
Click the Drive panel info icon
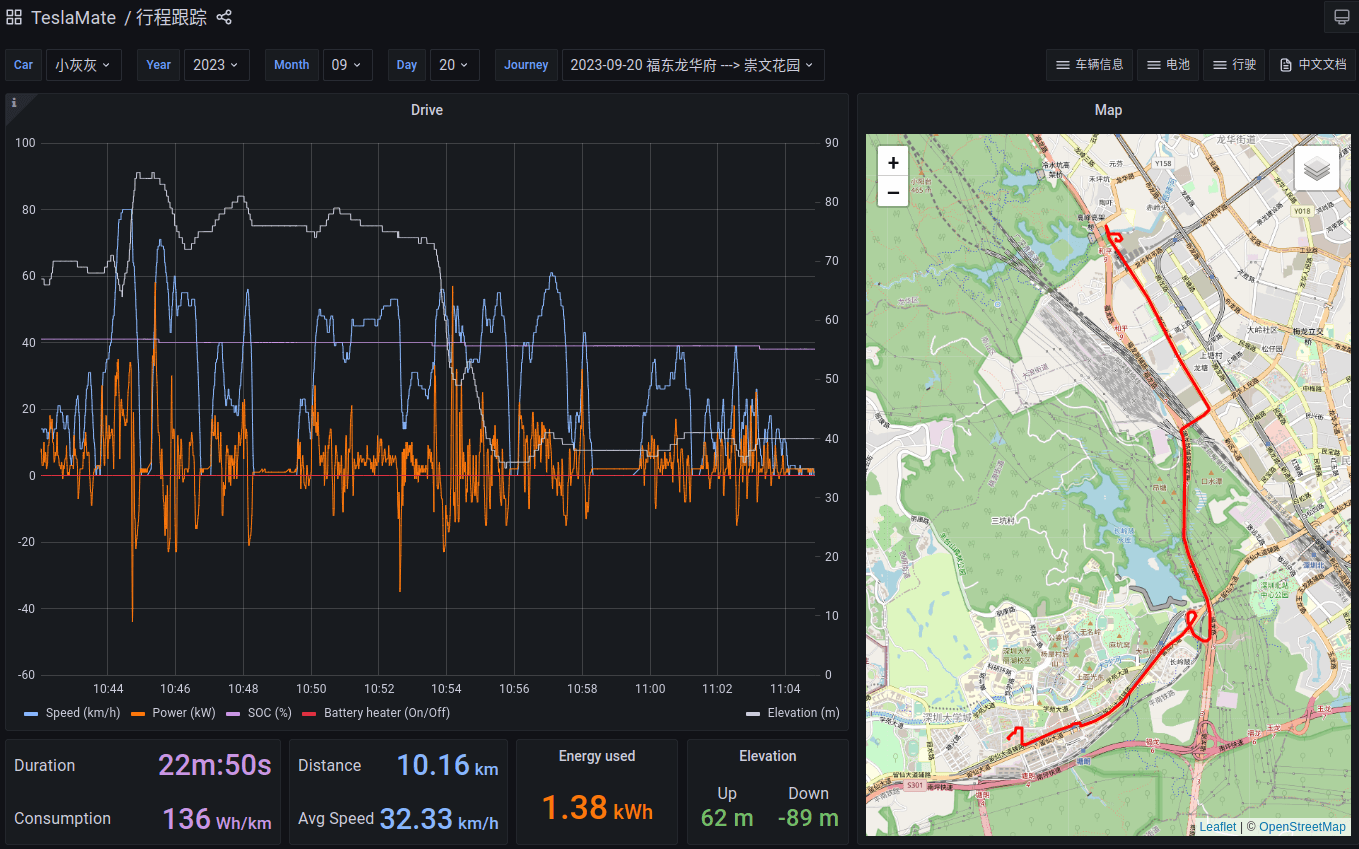point(14,103)
